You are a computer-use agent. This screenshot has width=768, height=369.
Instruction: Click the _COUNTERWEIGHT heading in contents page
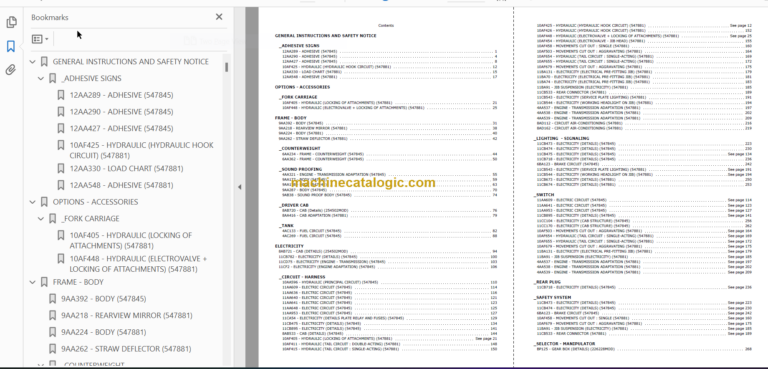(300, 148)
